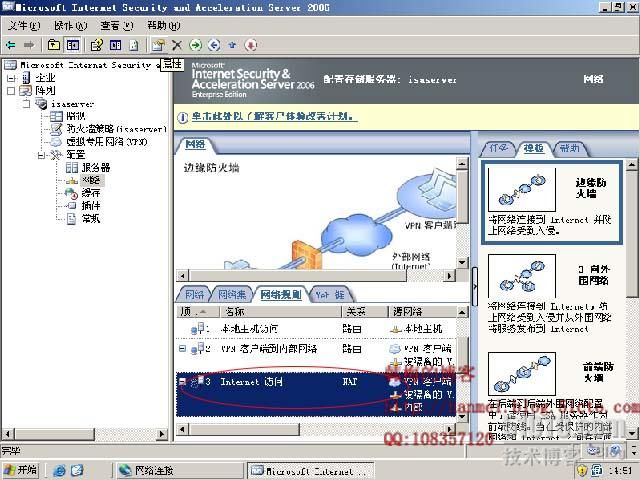Click the Properties toolbar icon with the tooltip
The height and width of the screenshot is (480, 640).
point(158,44)
